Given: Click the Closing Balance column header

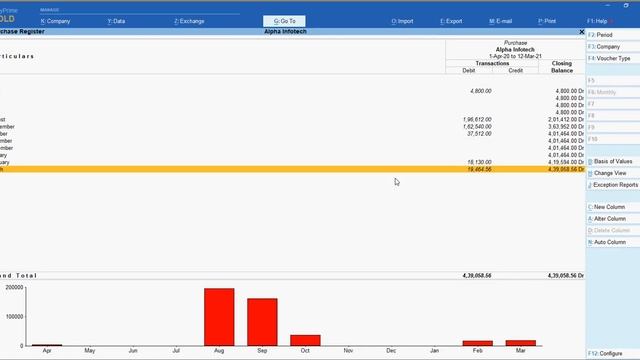Looking at the screenshot, I should [x=562, y=67].
